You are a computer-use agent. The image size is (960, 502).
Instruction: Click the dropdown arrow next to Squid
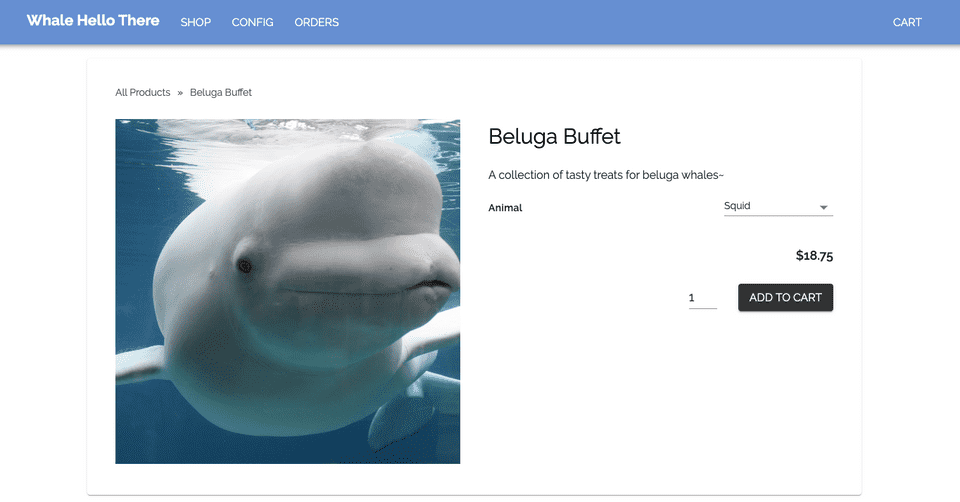click(823, 208)
